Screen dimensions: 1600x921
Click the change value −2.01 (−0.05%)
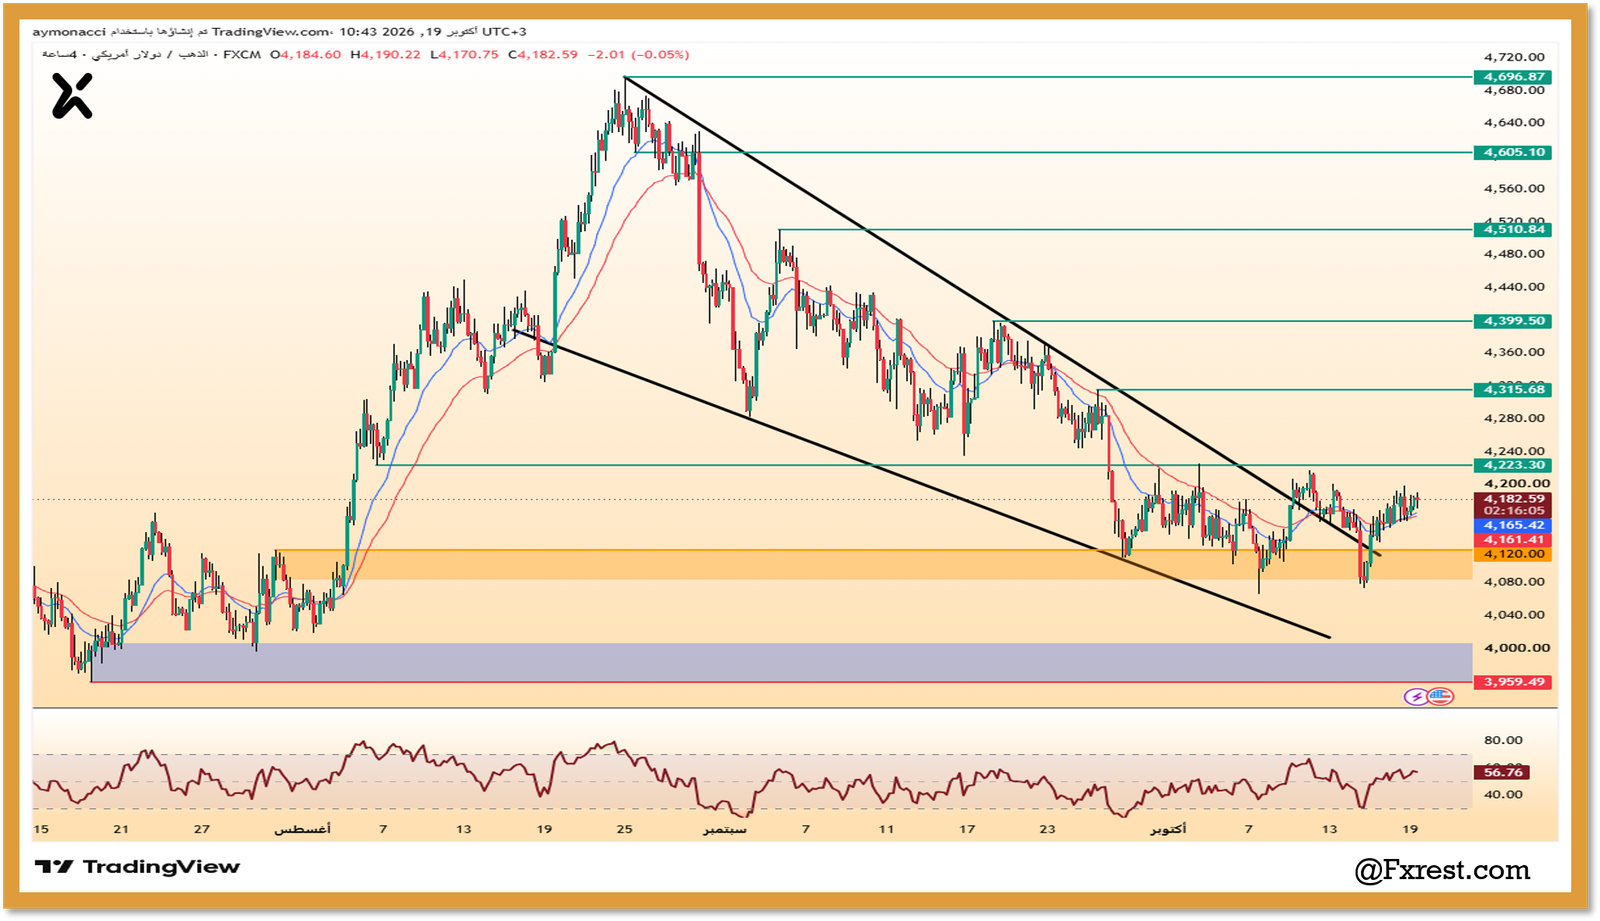[x=638, y=55]
